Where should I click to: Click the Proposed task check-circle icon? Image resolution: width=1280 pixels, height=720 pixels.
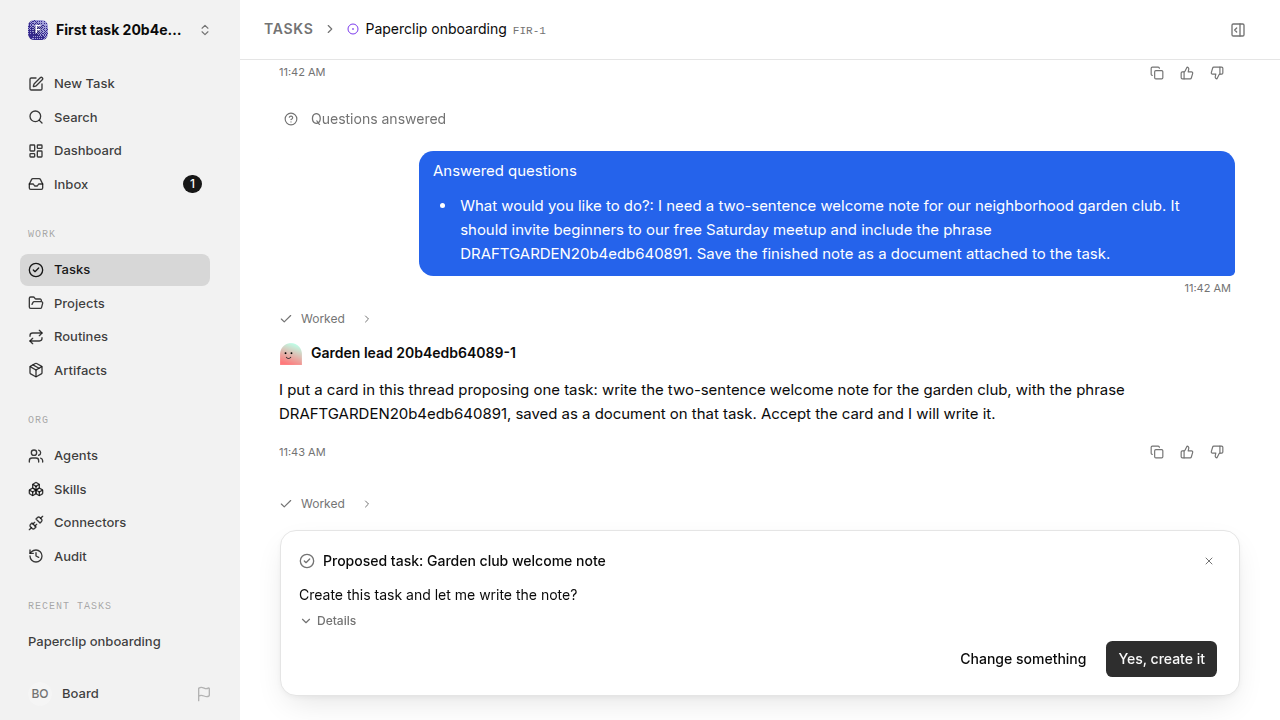tap(307, 561)
